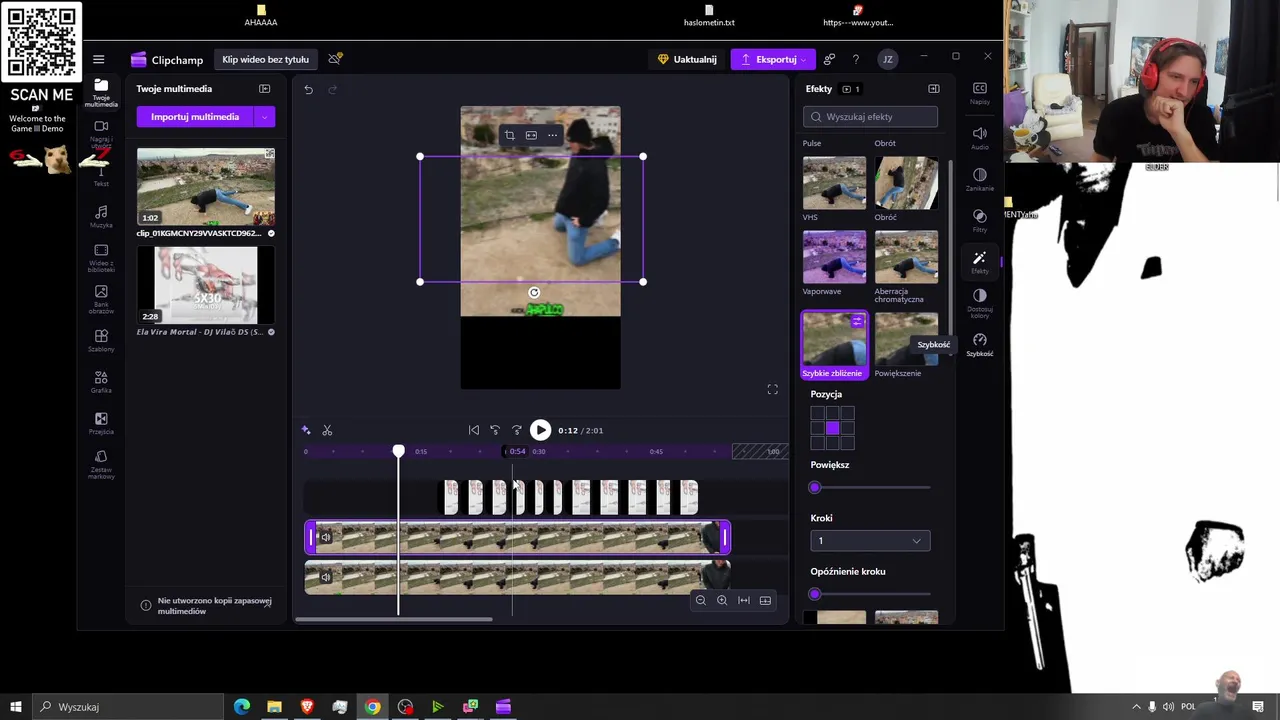Open the Muzyka sidebar section

pos(101,217)
